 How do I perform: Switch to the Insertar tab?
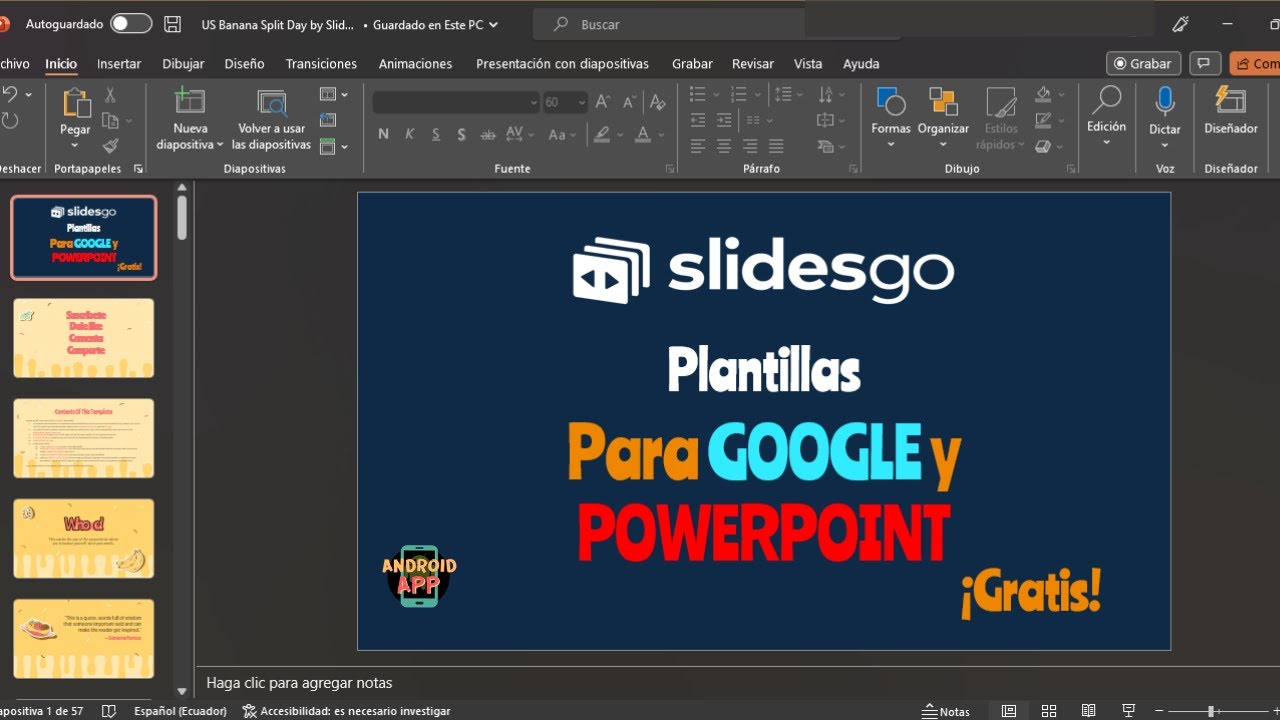(119, 63)
